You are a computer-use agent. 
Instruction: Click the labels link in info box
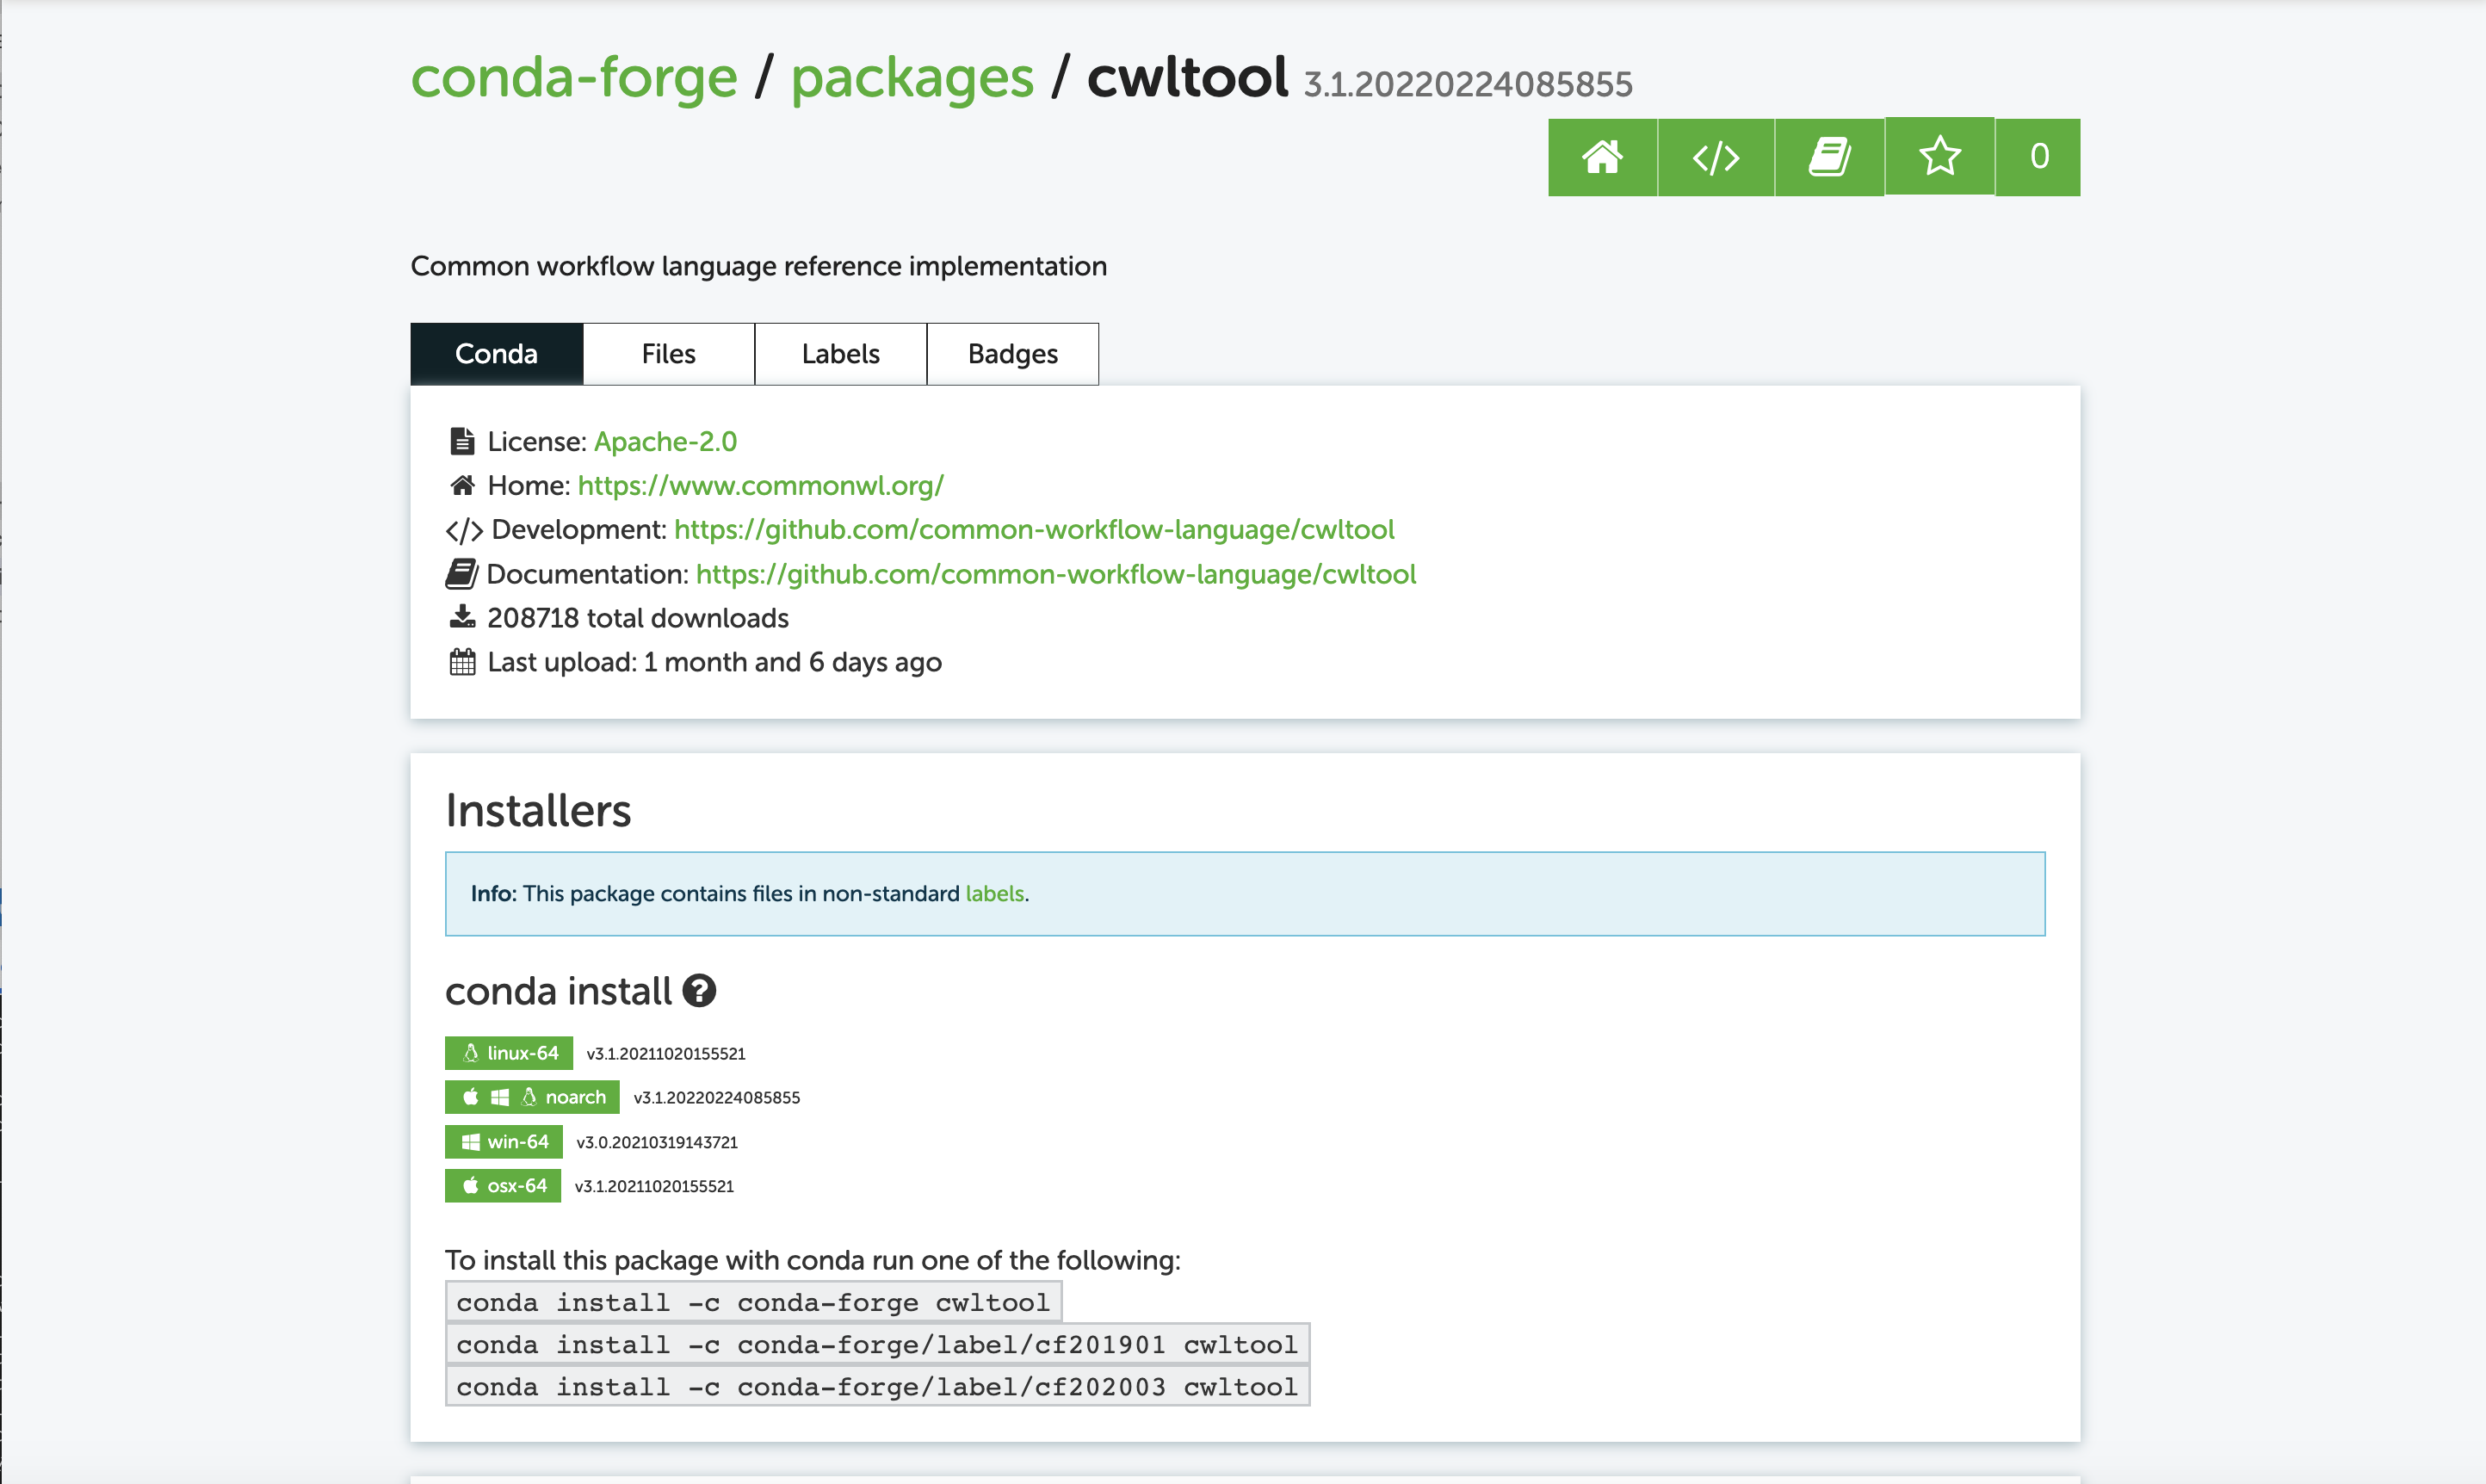coord(994,894)
